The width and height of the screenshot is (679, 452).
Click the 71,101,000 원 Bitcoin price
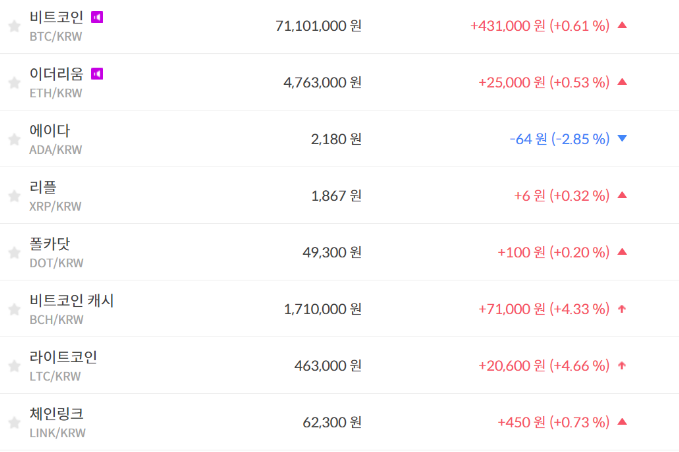(318, 26)
